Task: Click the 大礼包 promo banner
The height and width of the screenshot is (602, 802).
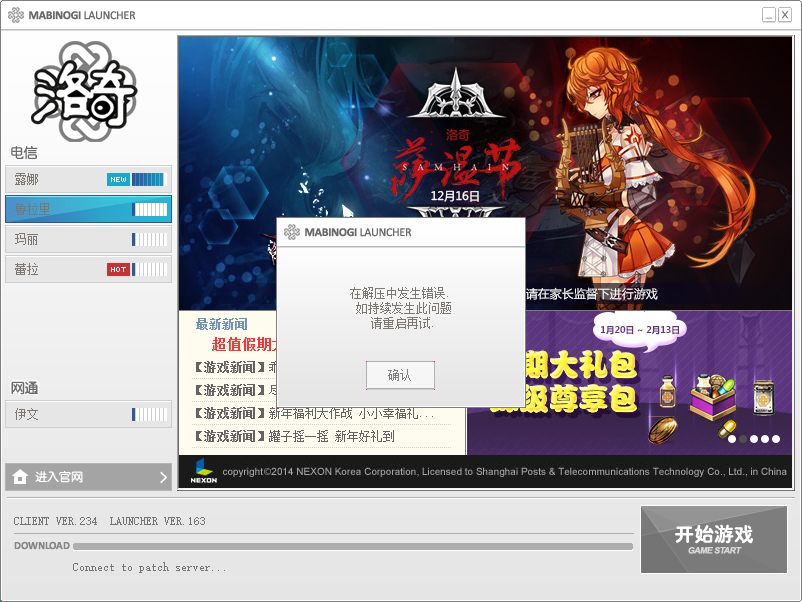Action: pos(629,383)
